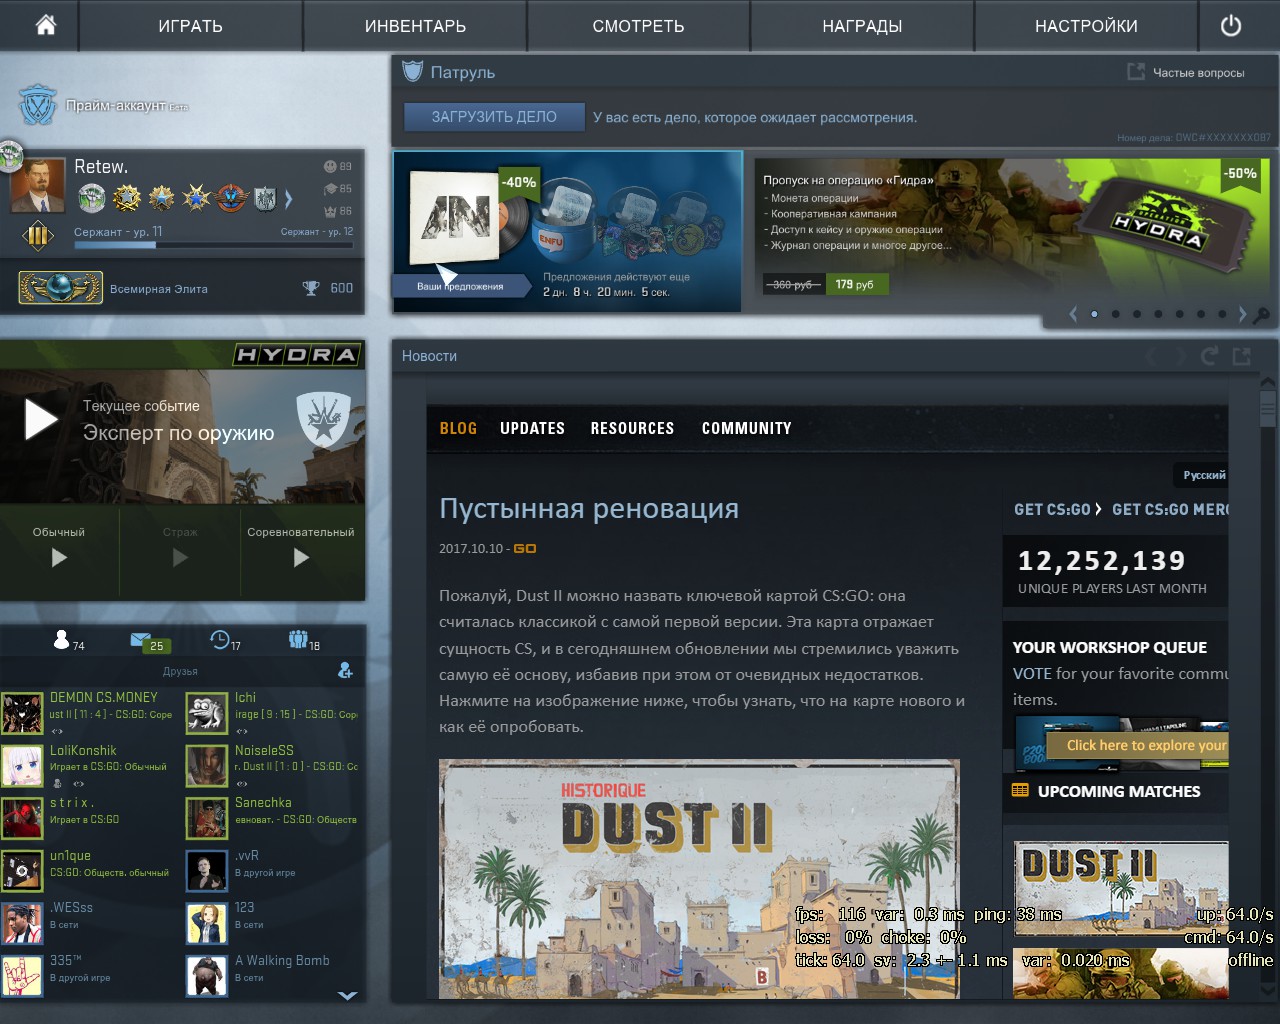Open Retew's profile avatar
The height and width of the screenshot is (1024, 1280).
(x=37, y=185)
